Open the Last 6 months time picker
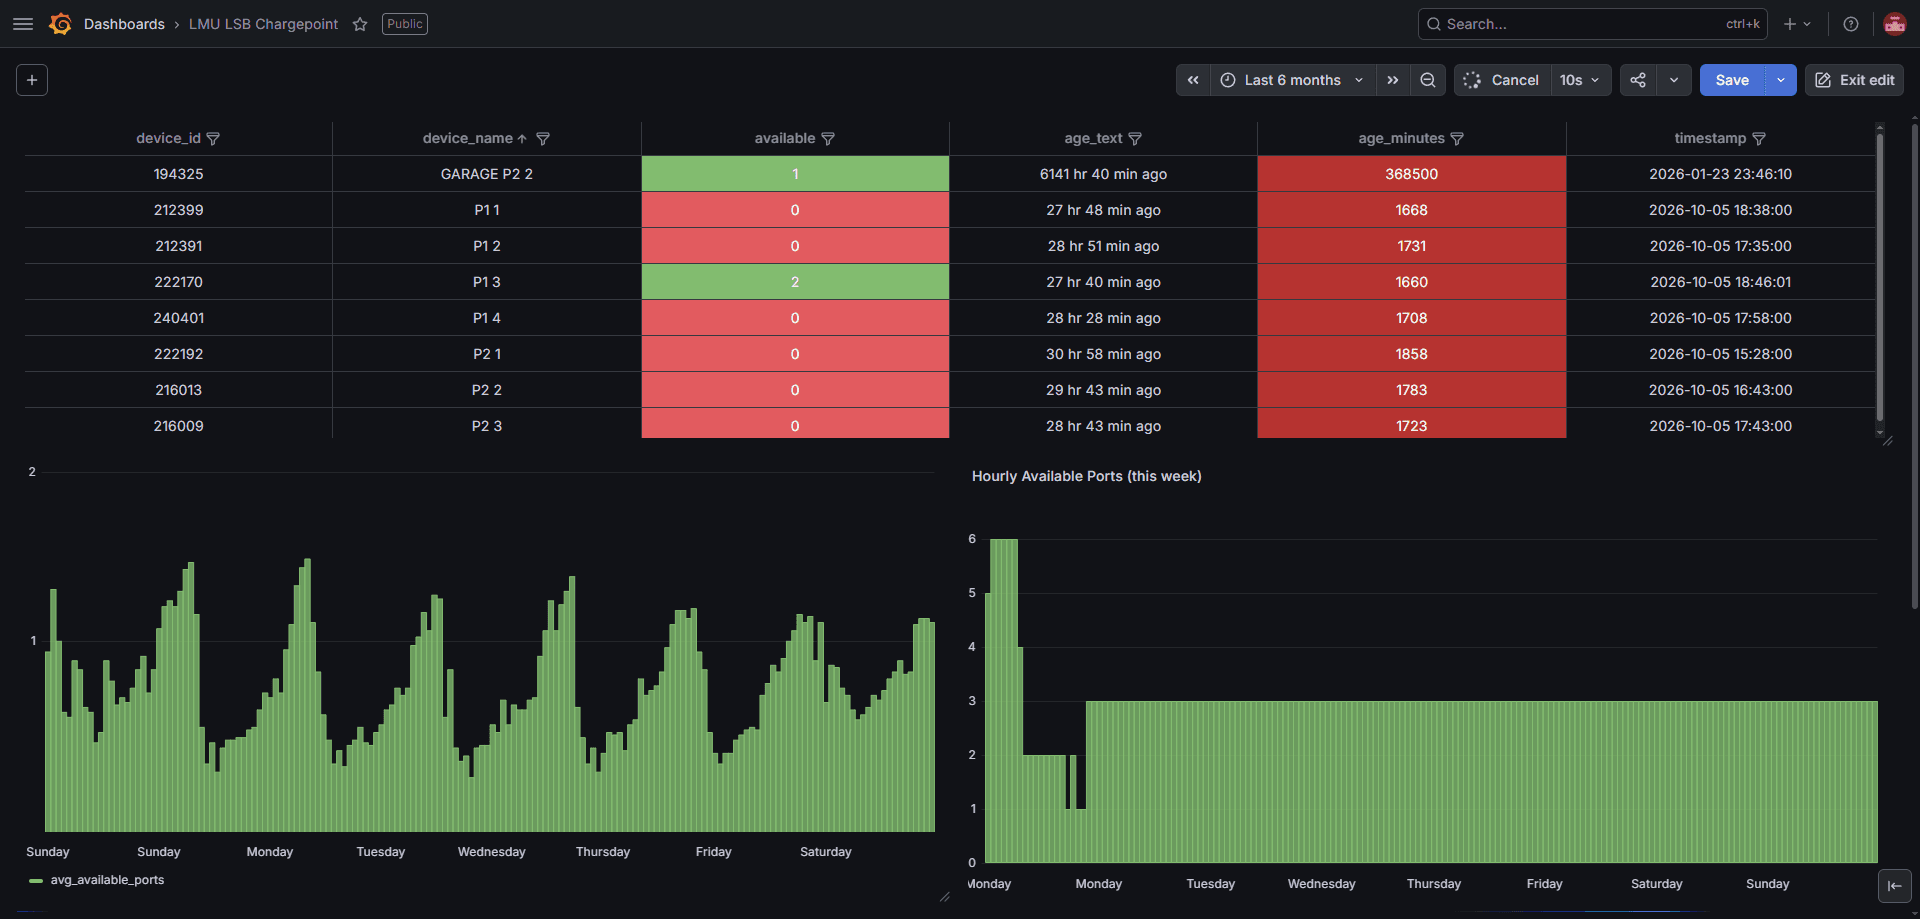The height and width of the screenshot is (919, 1920). pyautogui.click(x=1292, y=80)
